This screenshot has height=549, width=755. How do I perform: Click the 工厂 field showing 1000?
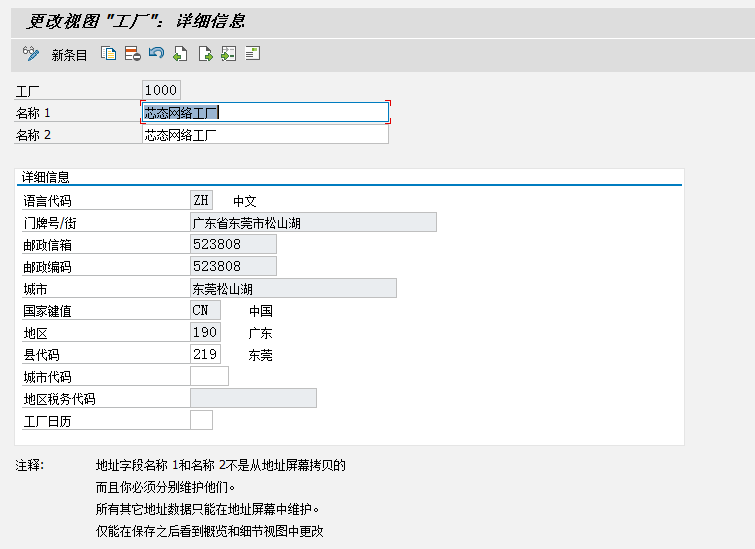161,90
